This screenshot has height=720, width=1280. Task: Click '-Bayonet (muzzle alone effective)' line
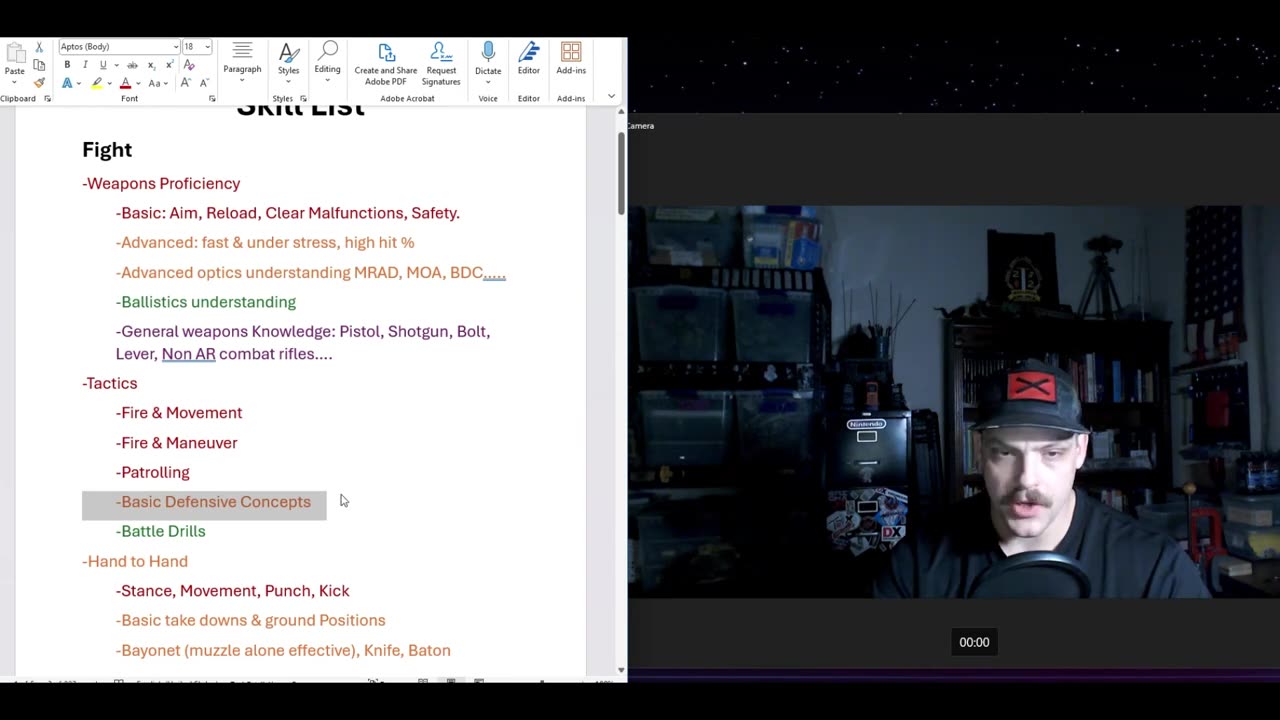coord(283,651)
